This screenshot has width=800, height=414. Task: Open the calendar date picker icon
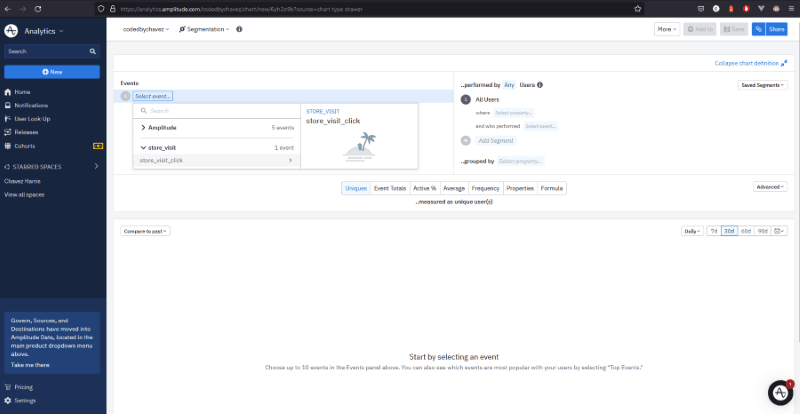click(x=779, y=231)
